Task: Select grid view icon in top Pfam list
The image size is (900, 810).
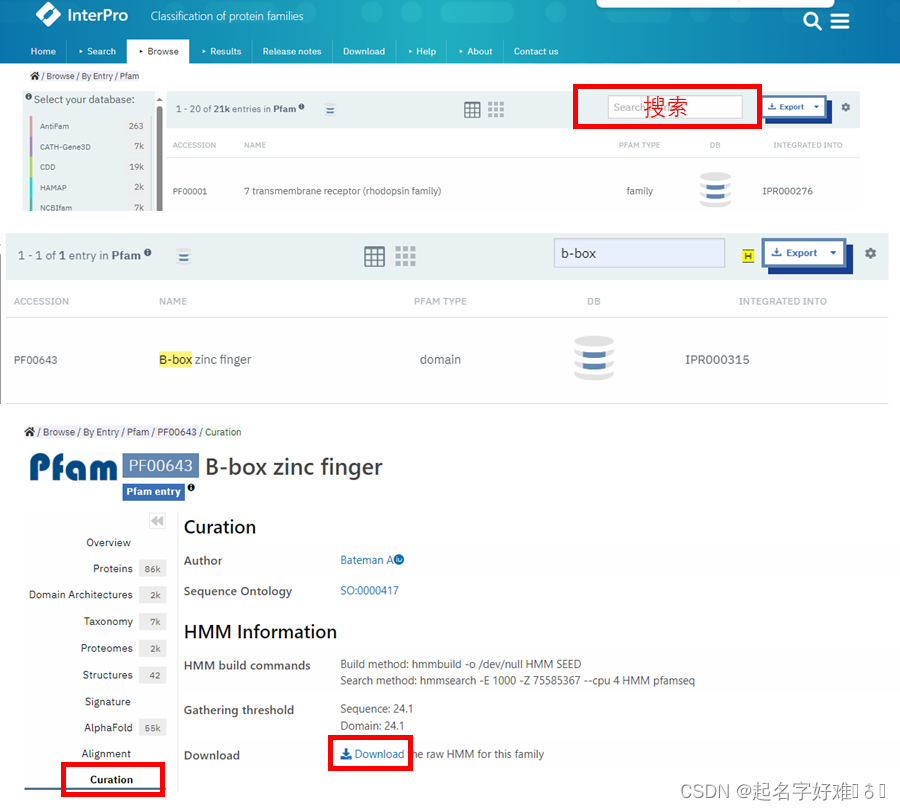Action: tap(495, 109)
